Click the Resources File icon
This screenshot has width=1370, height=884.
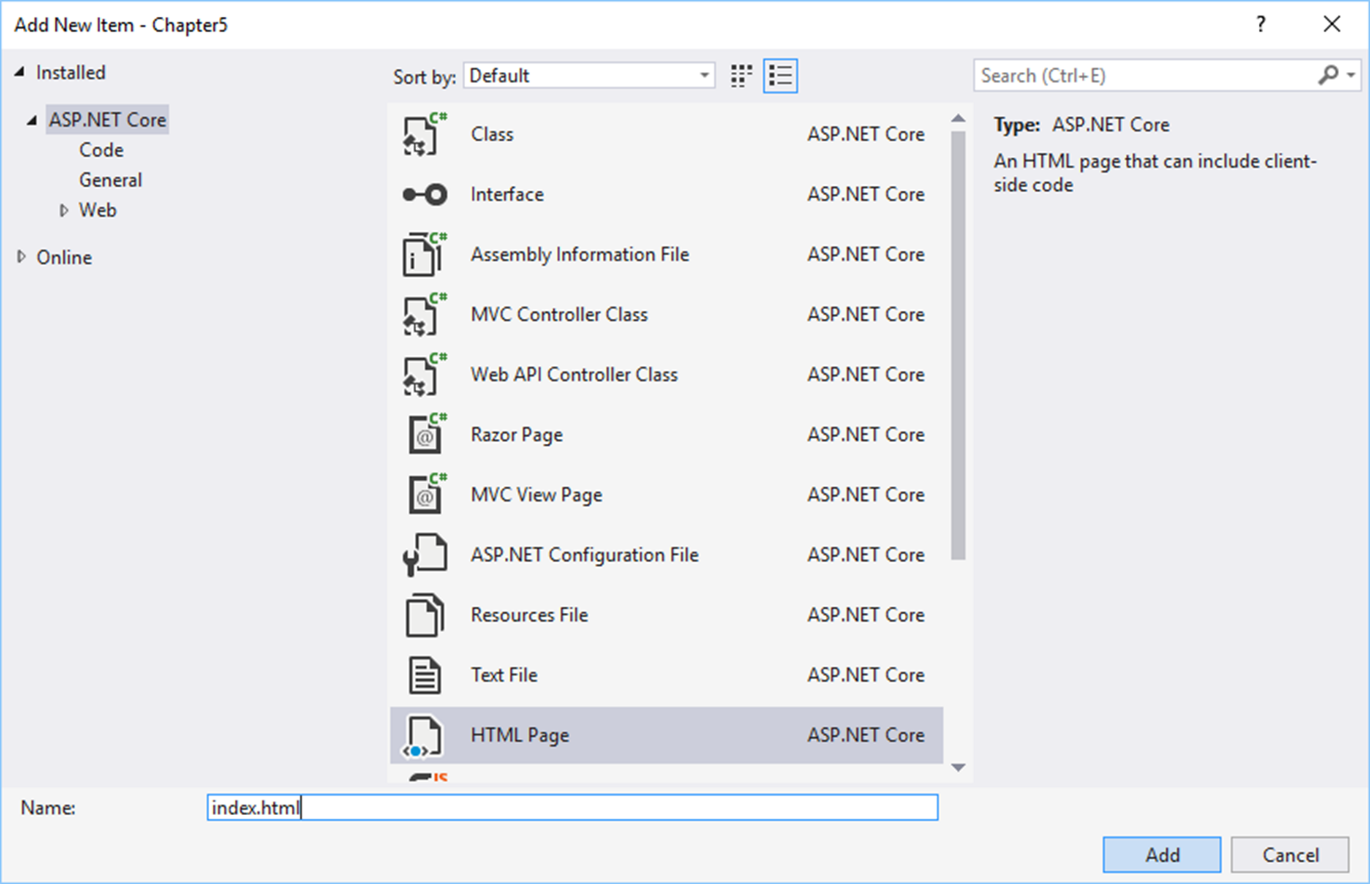coord(425,614)
